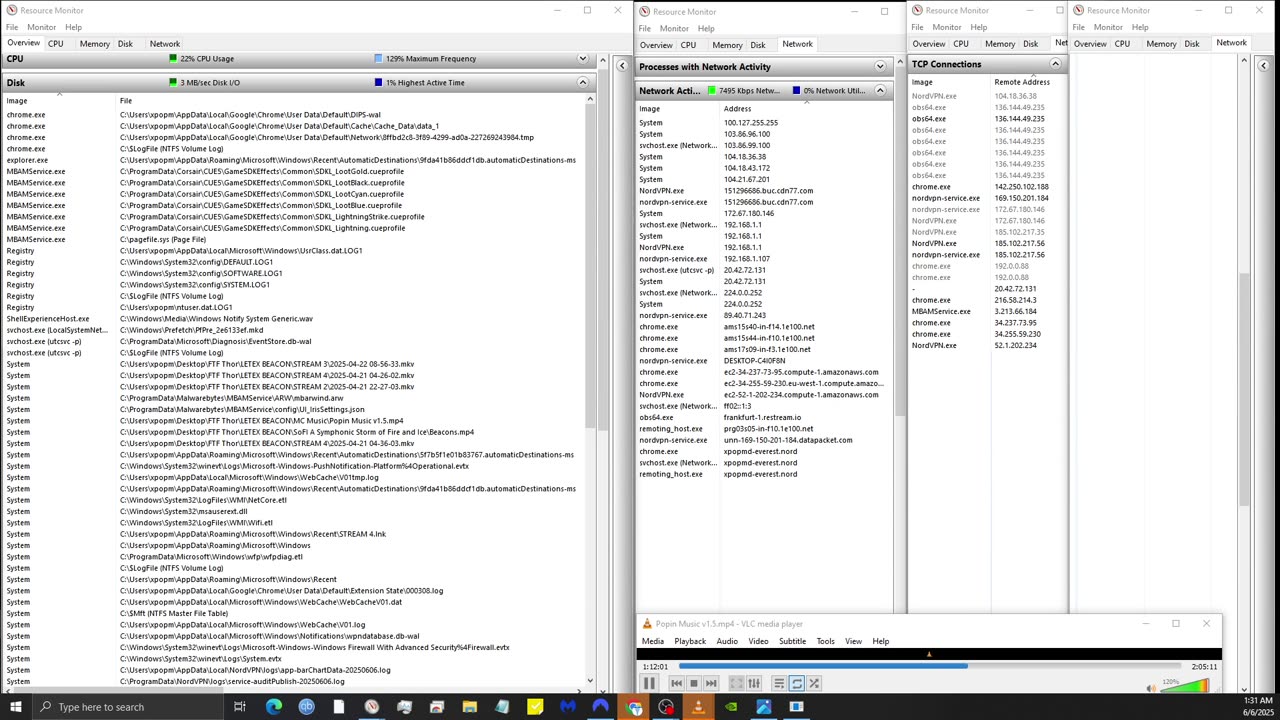Open Help menu in TCP Connections window
The image size is (1280, 720).
point(978,27)
